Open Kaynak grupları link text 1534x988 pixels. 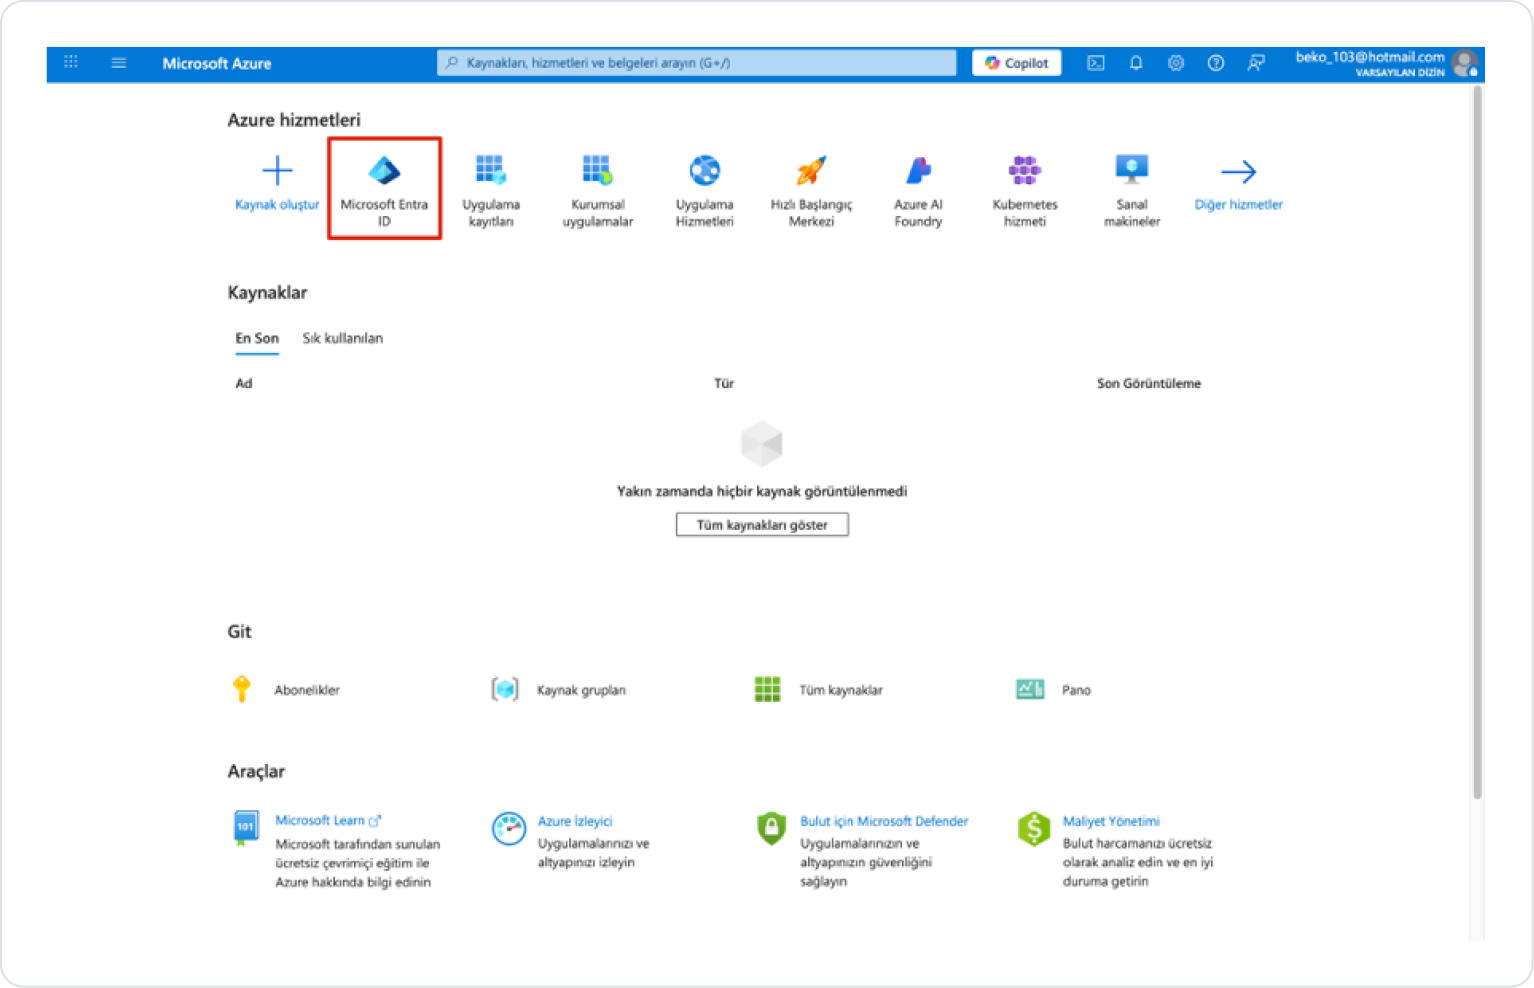coord(581,690)
